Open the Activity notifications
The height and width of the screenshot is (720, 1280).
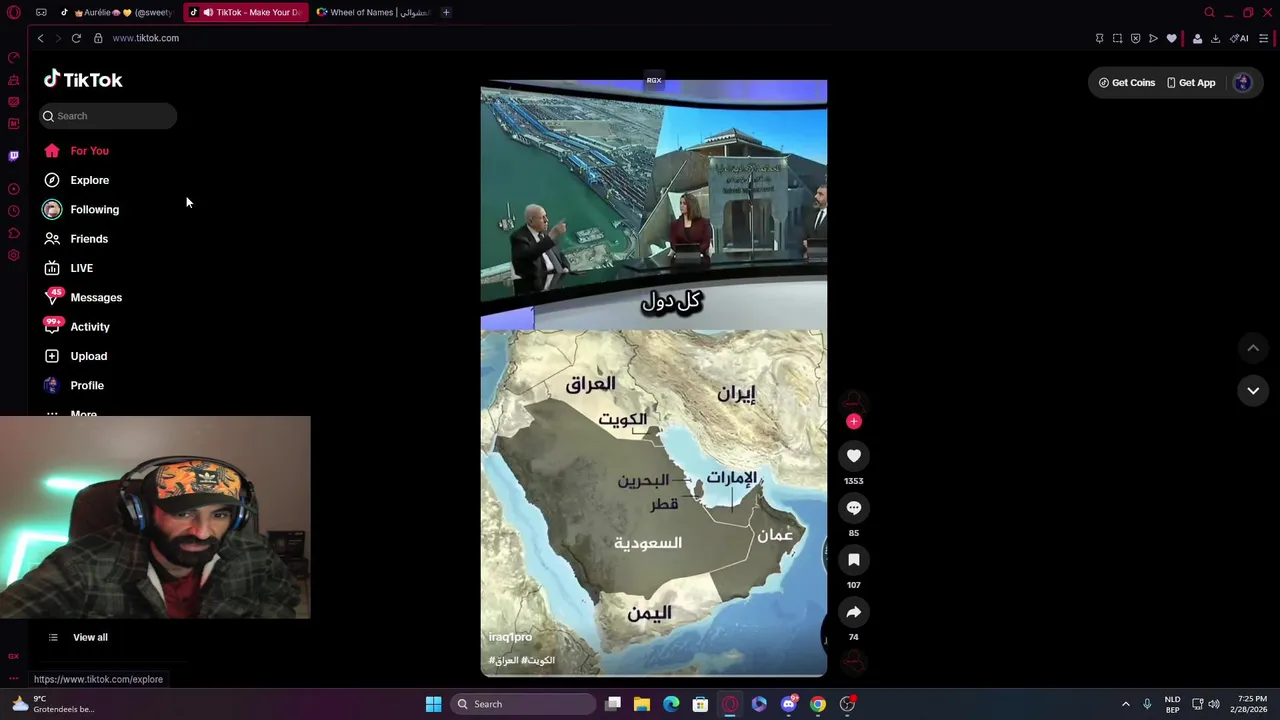point(77,327)
